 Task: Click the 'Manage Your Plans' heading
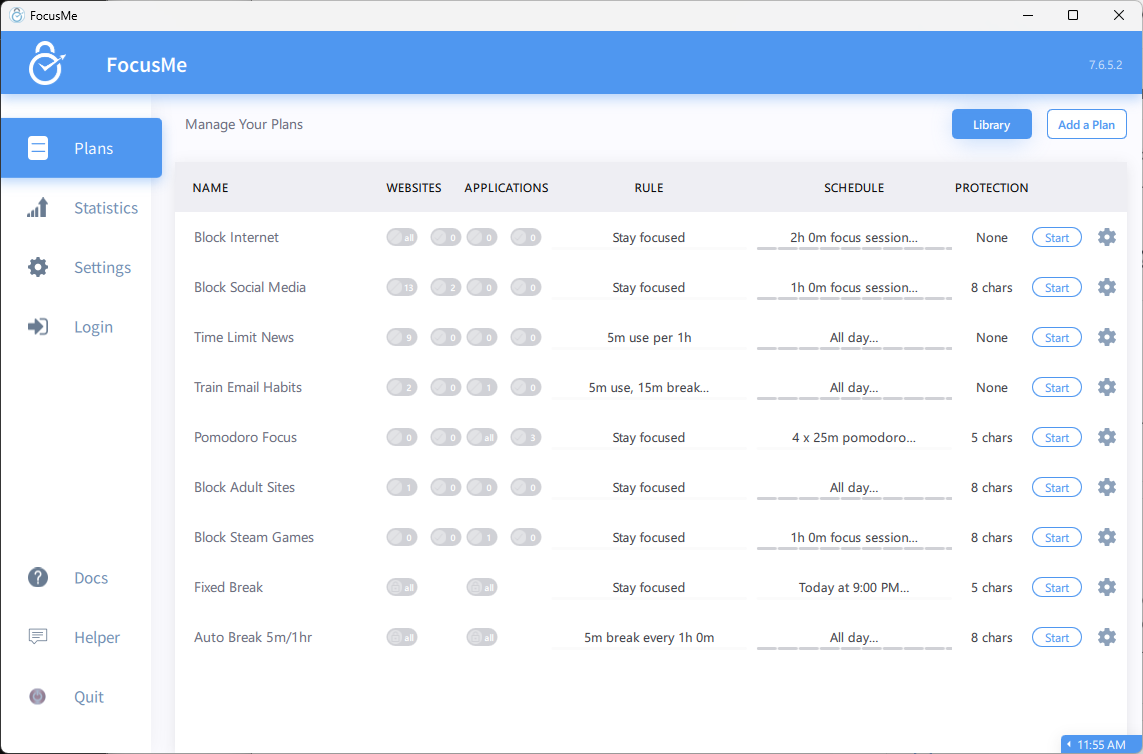[x=243, y=124]
